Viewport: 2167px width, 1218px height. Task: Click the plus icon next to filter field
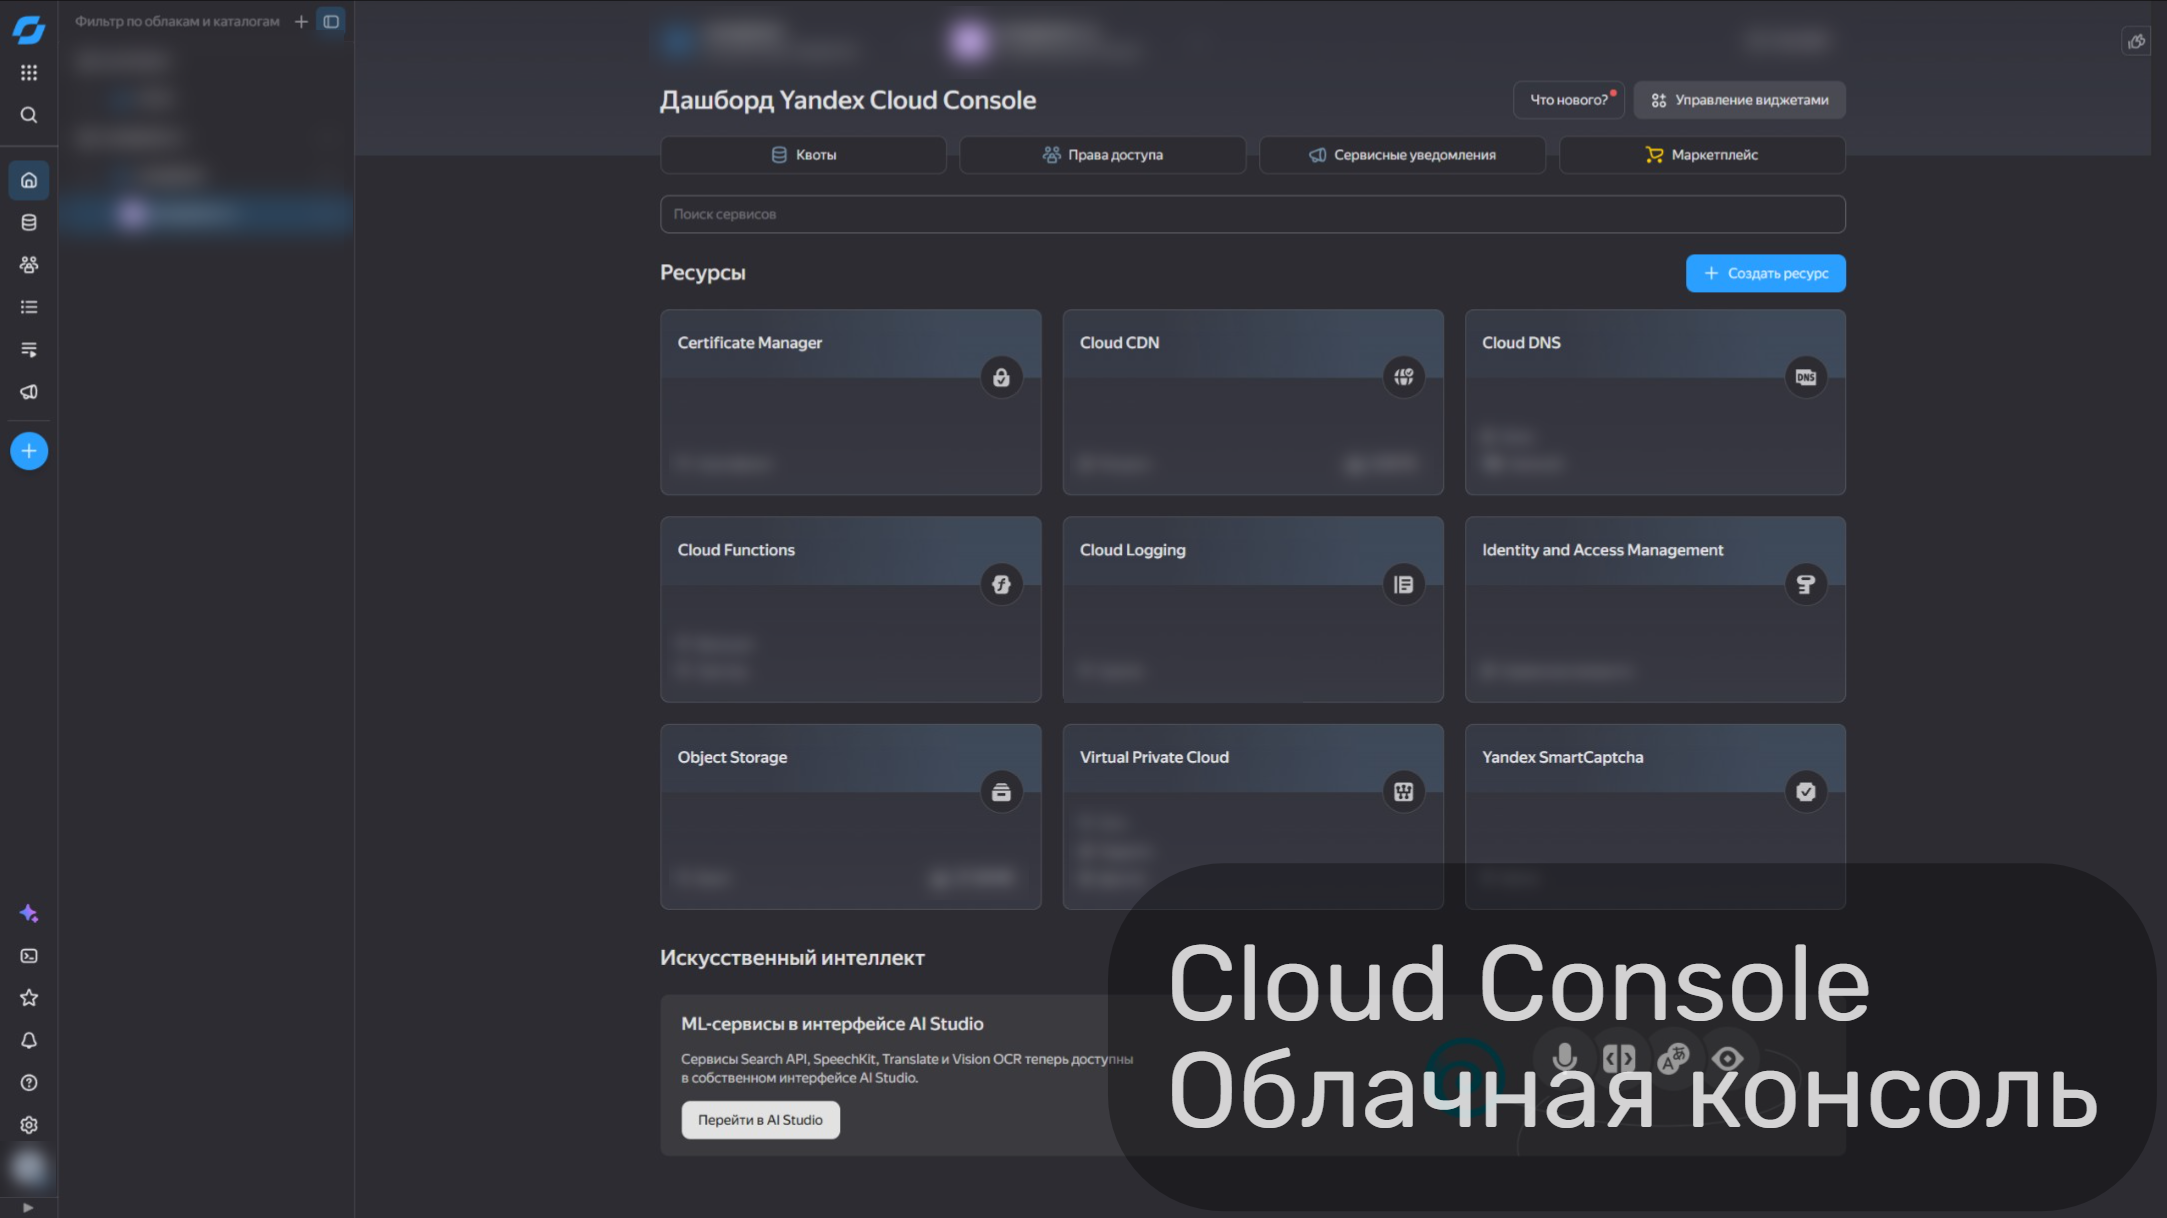pos(301,21)
